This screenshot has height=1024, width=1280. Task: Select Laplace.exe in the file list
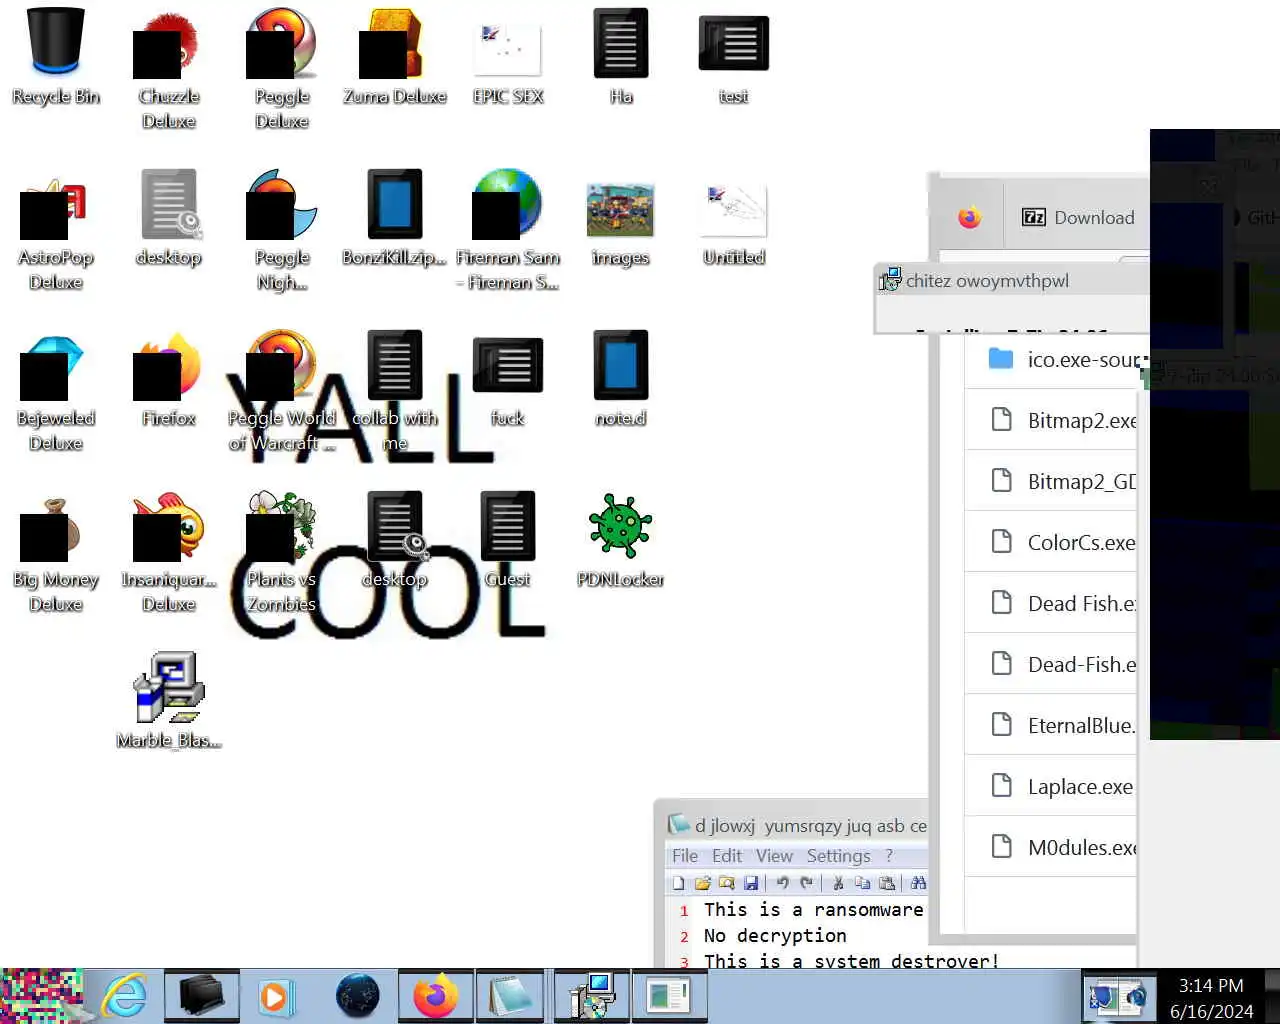1051,786
